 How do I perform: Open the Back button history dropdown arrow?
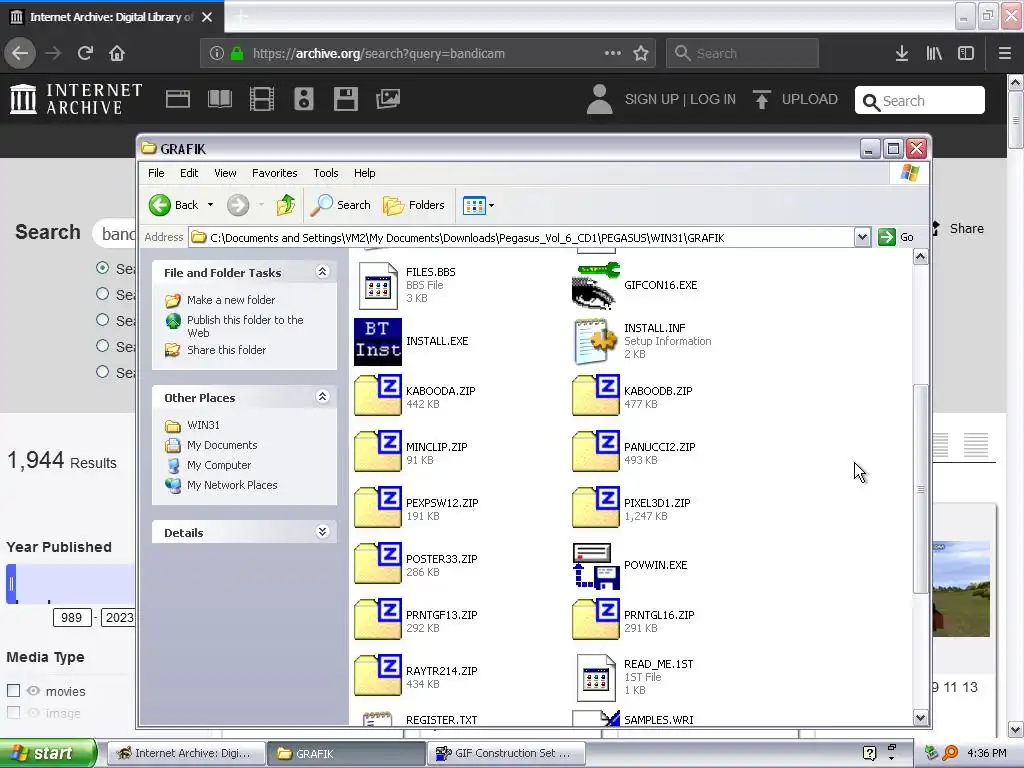pyautogui.click(x=210, y=205)
